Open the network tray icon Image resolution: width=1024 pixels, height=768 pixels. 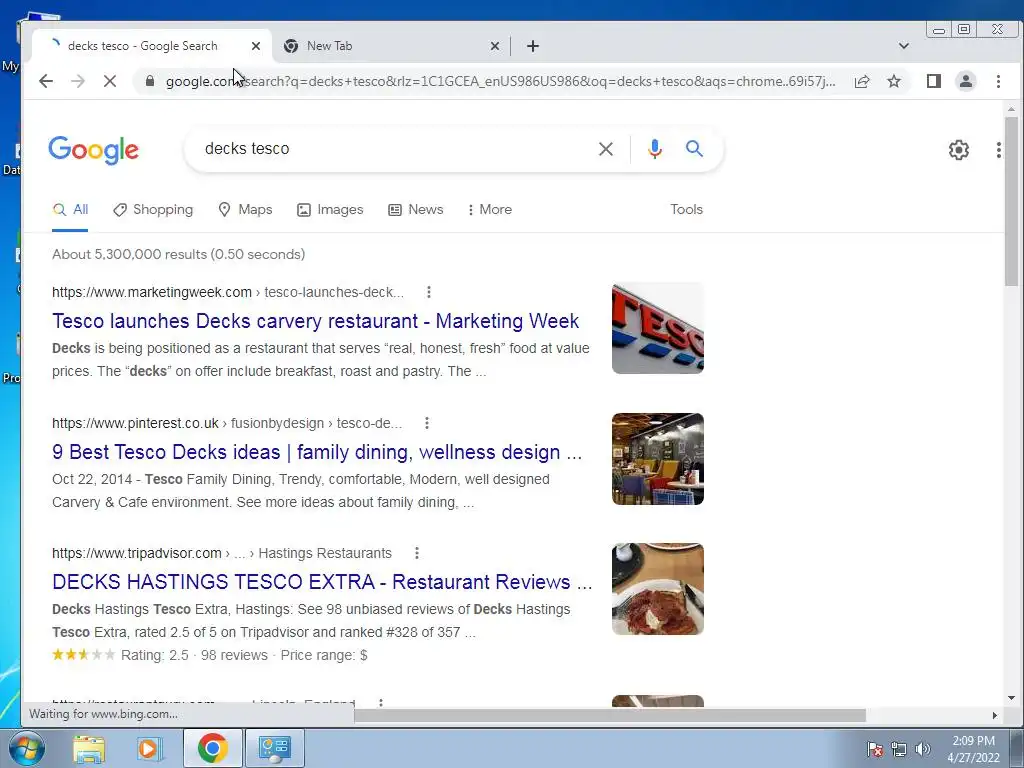[x=899, y=749]
